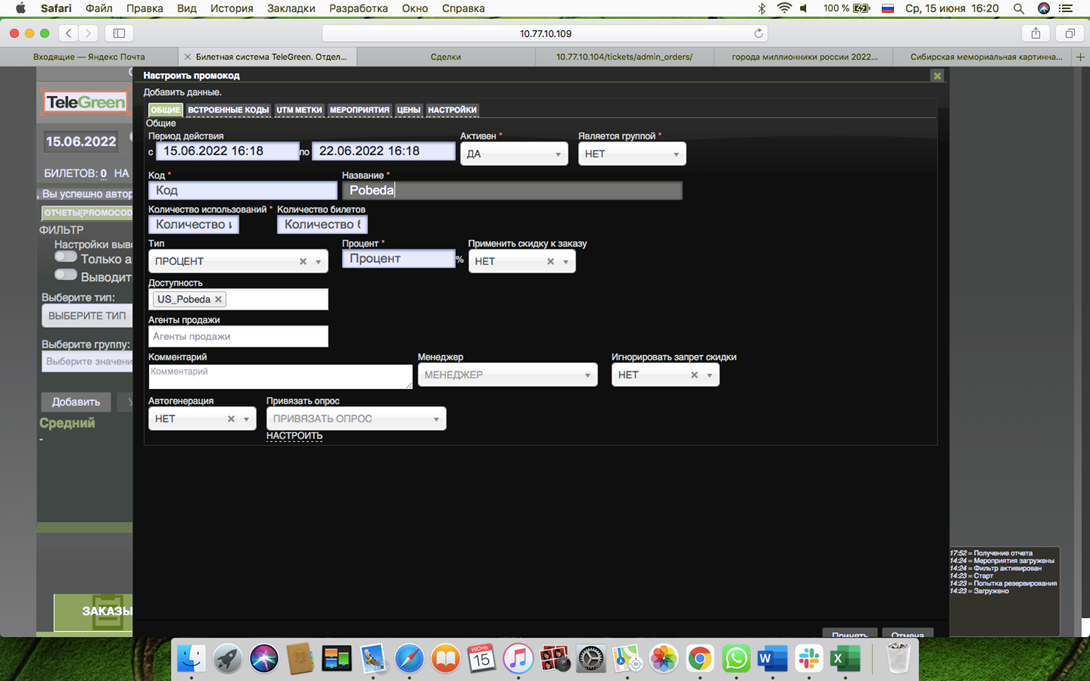Click the Настроить link

(x=294, y=436)
